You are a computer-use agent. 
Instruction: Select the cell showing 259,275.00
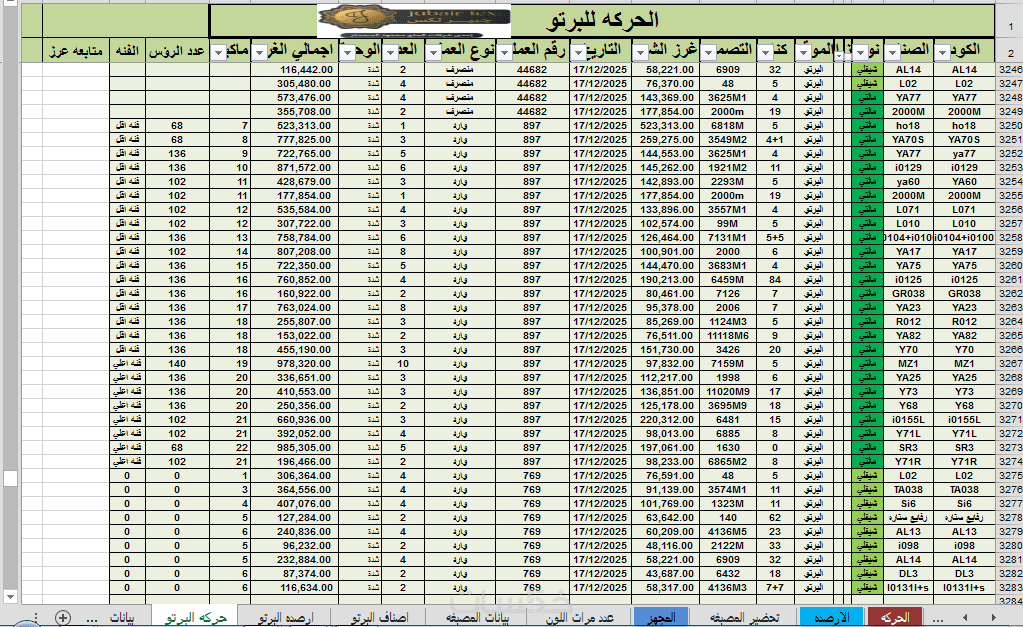(x=666, y=140)
